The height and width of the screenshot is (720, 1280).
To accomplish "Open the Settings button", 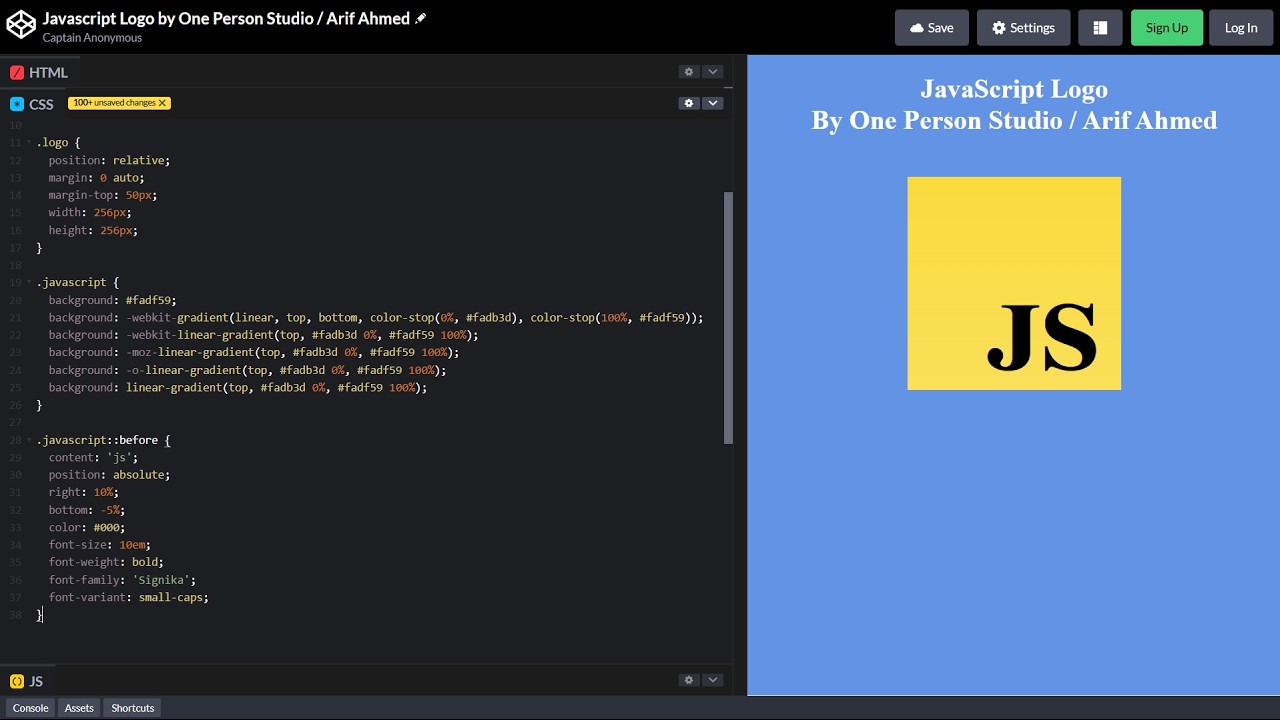I will (1023, 28).
